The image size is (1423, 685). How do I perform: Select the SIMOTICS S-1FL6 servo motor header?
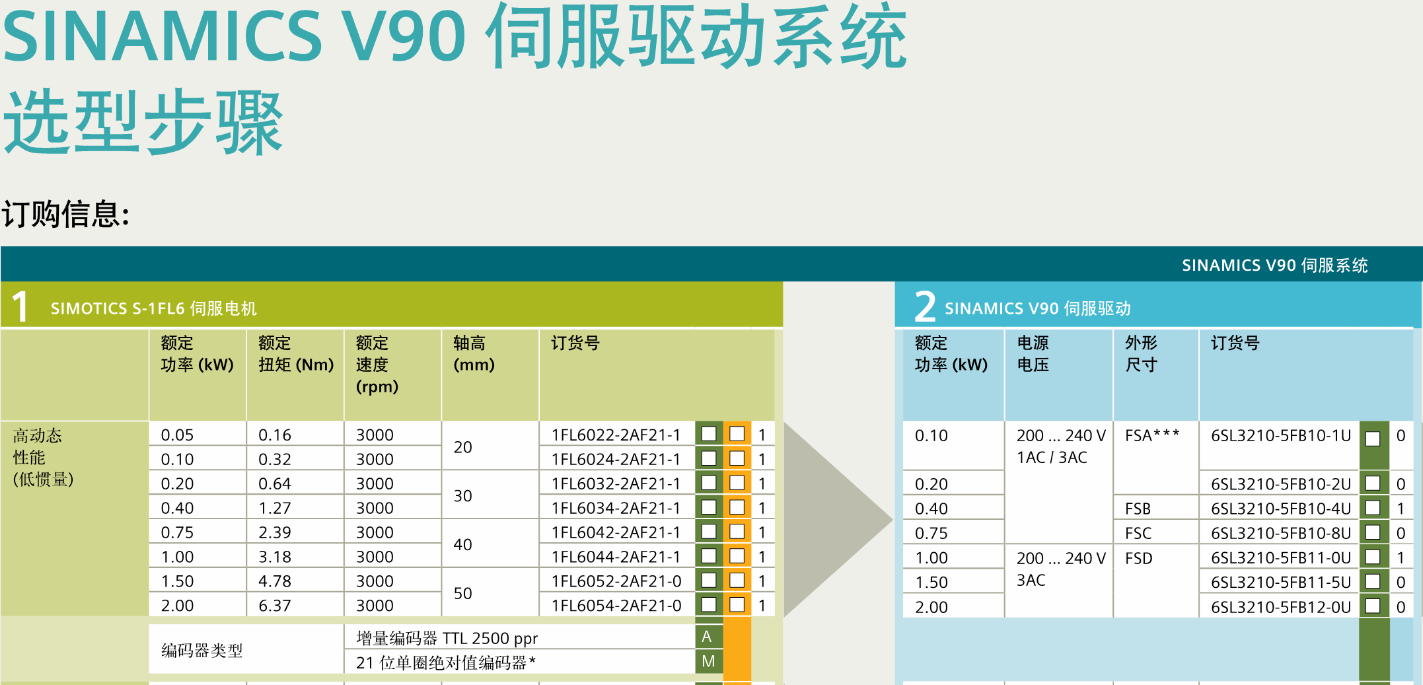pos(153,309)
